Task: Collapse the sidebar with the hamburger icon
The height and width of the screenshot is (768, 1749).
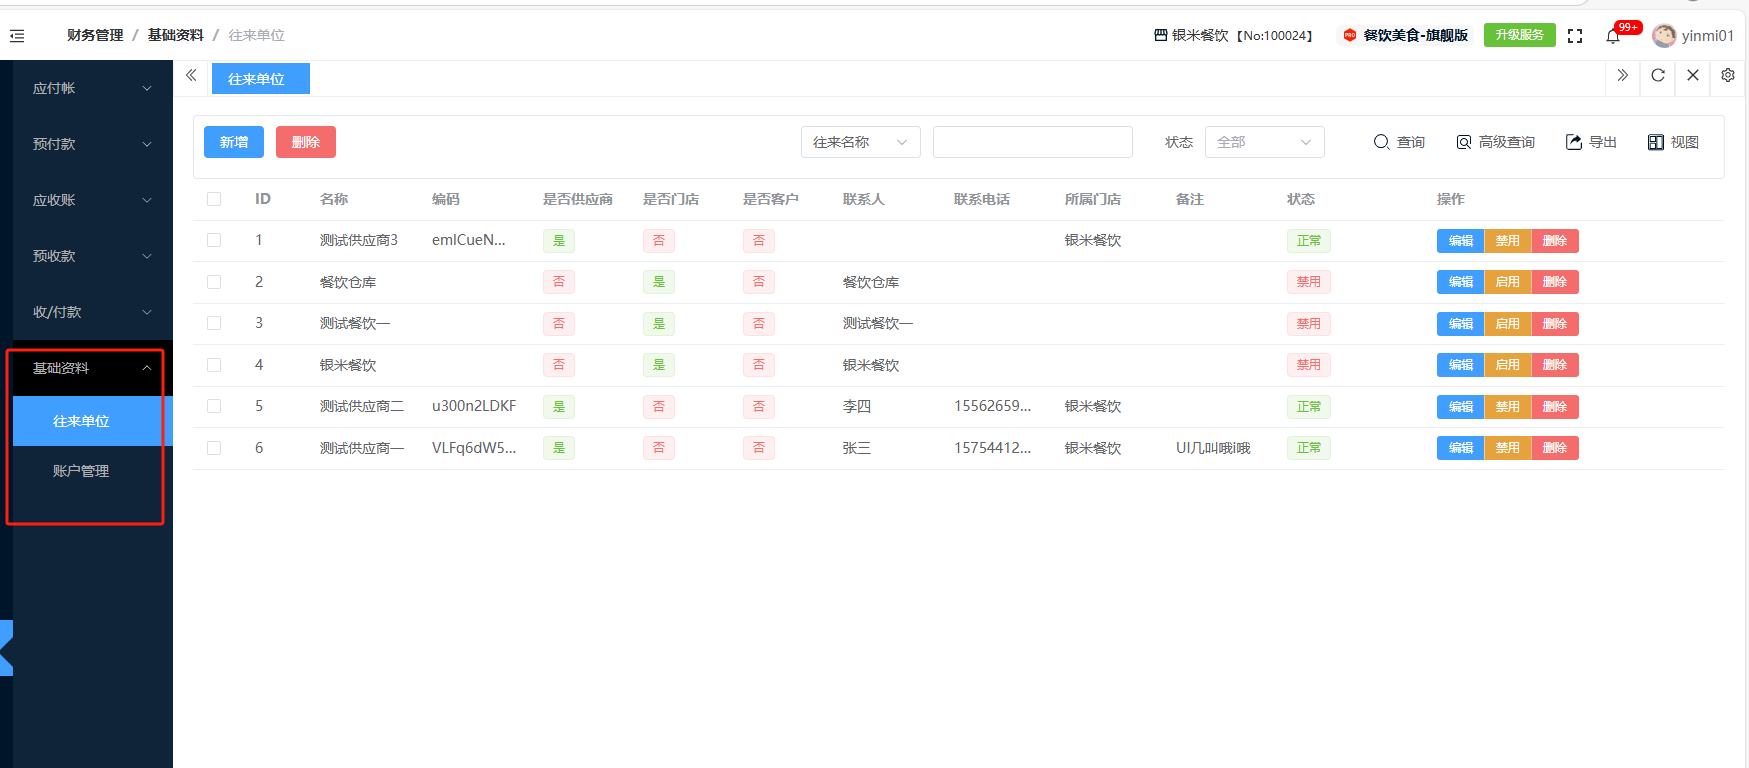Action: tap(17, 36)
